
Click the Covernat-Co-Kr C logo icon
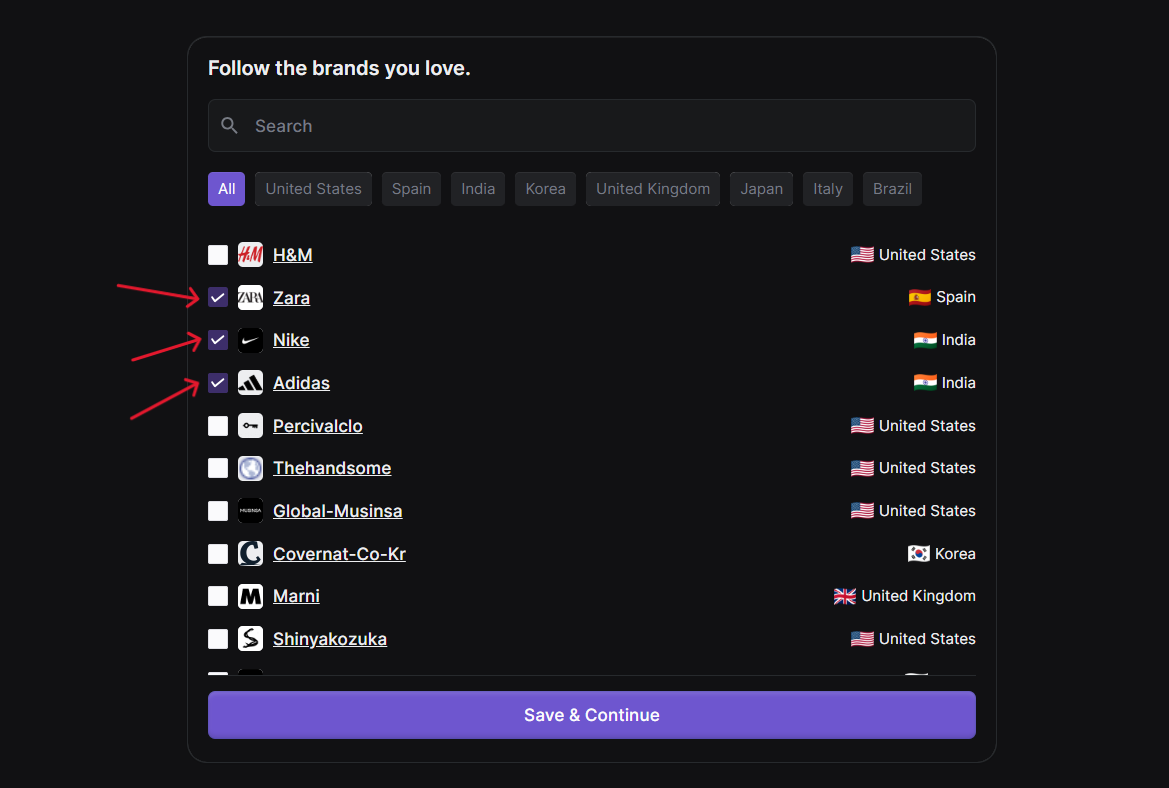coord(250,554)
